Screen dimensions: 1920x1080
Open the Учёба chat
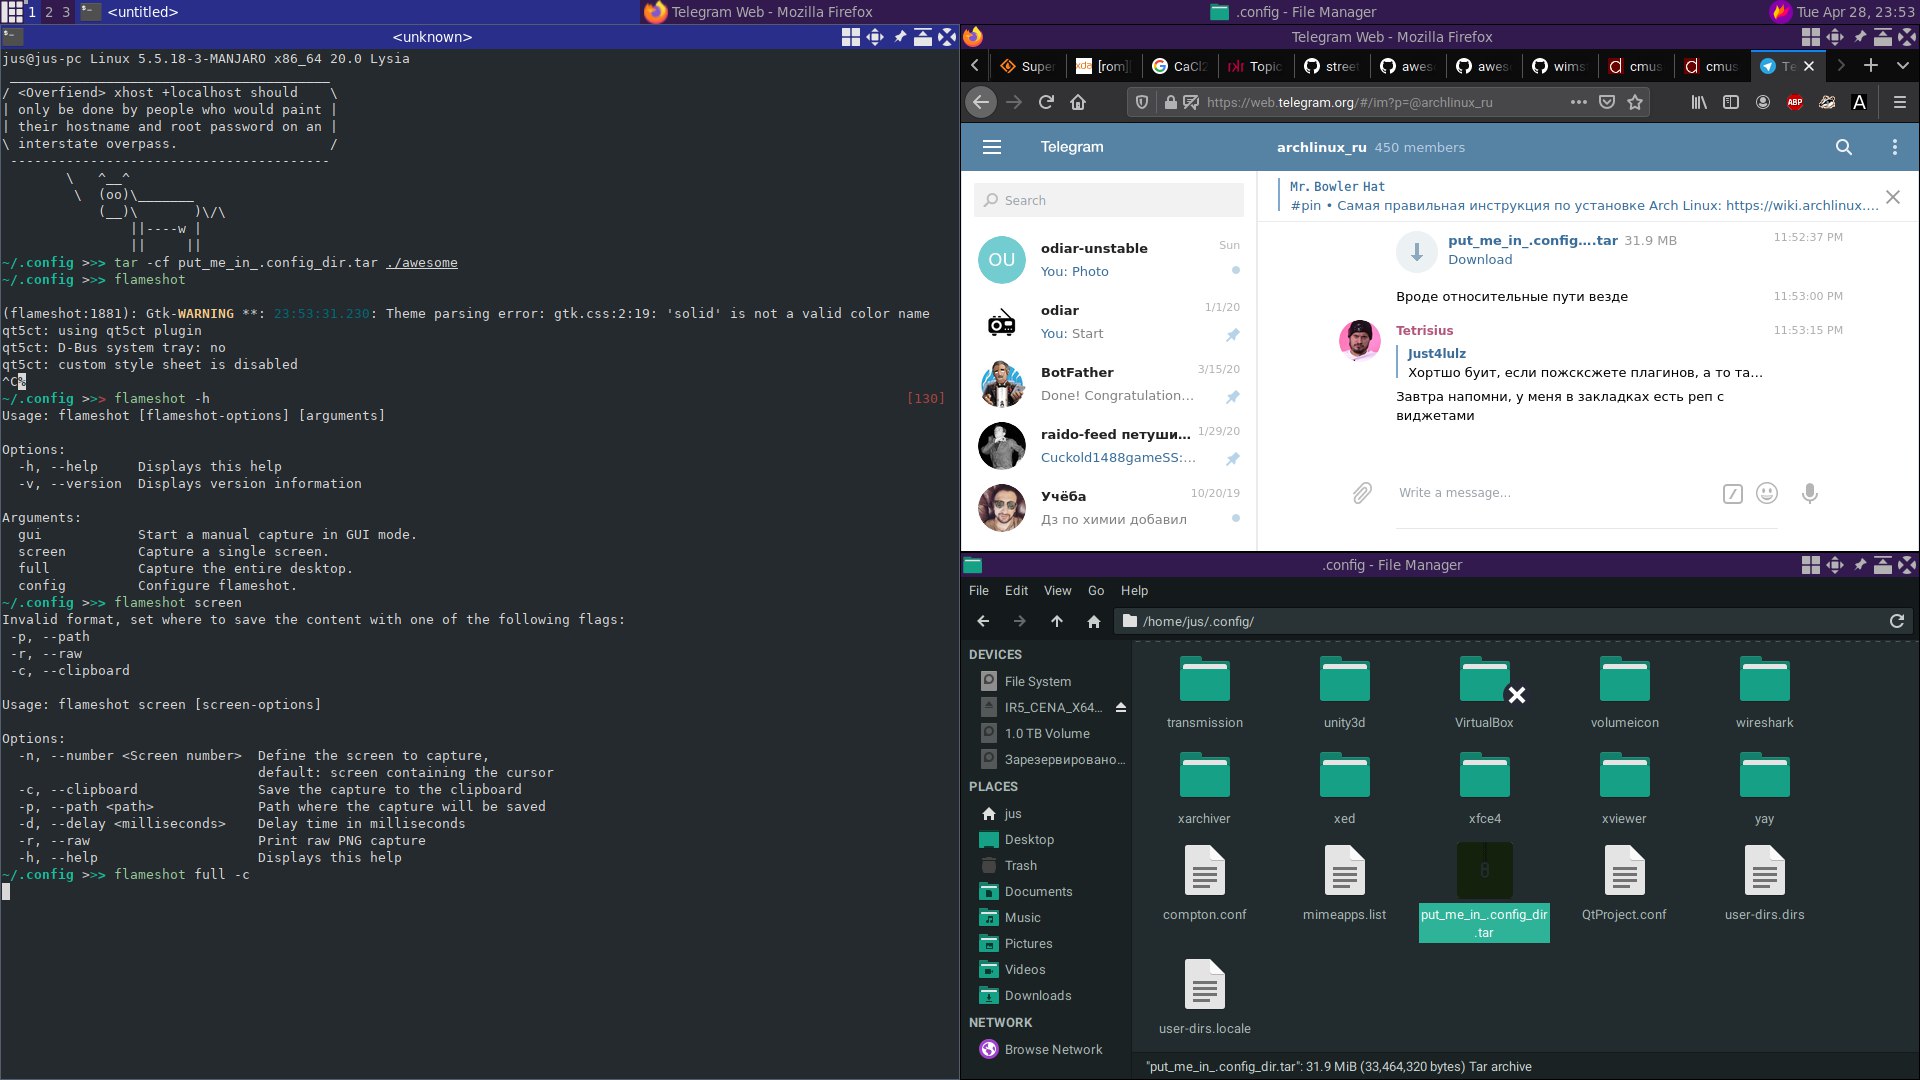pyautogui.click(x=1110, y=508)
